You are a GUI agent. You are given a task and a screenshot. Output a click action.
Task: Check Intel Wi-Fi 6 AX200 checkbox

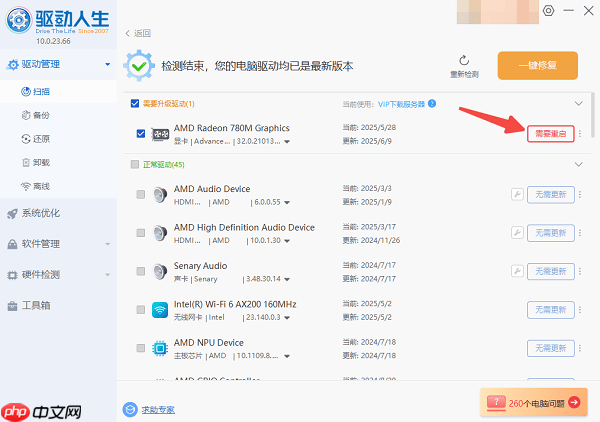pos(141,310)
